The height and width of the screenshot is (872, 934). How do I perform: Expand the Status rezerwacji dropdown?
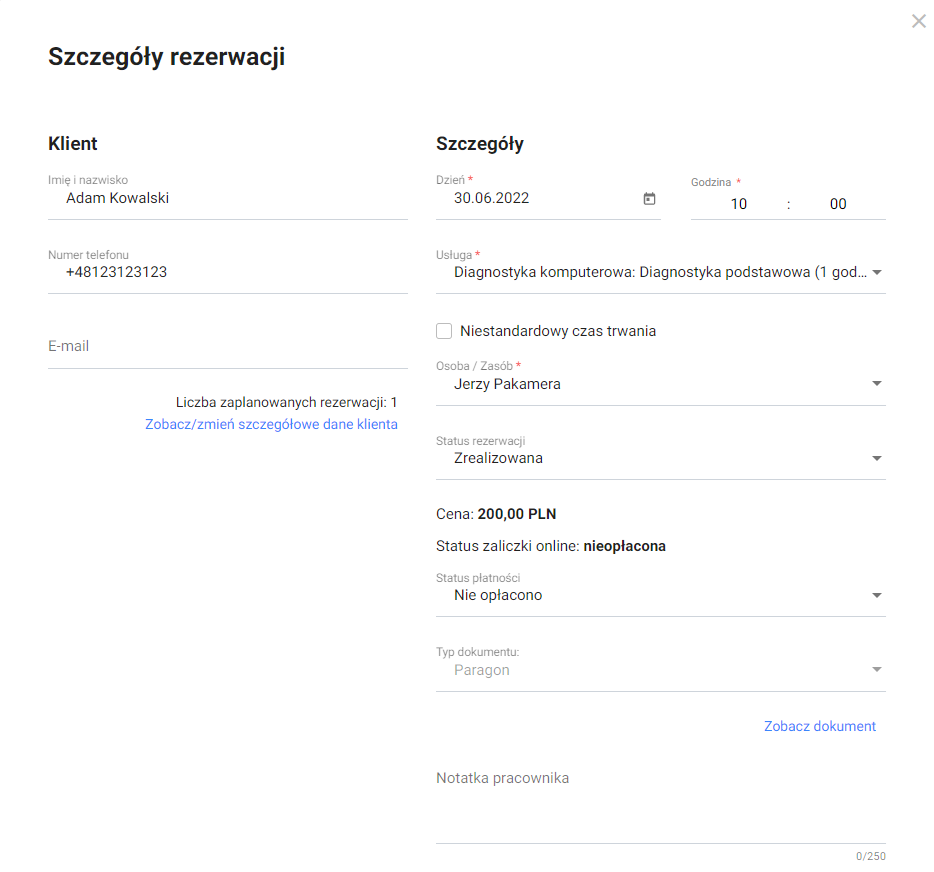point(876,459)
